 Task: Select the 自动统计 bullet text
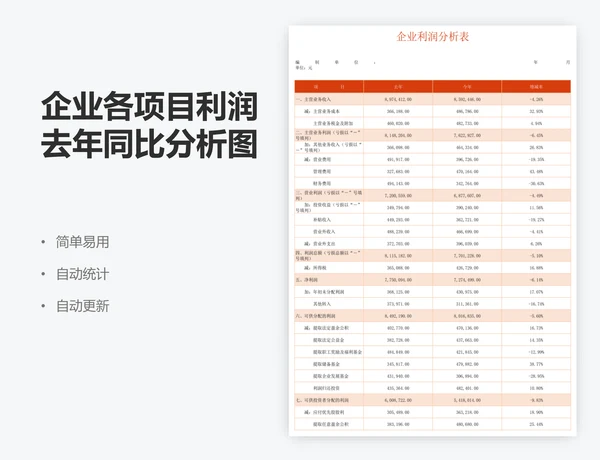(83, 274)
